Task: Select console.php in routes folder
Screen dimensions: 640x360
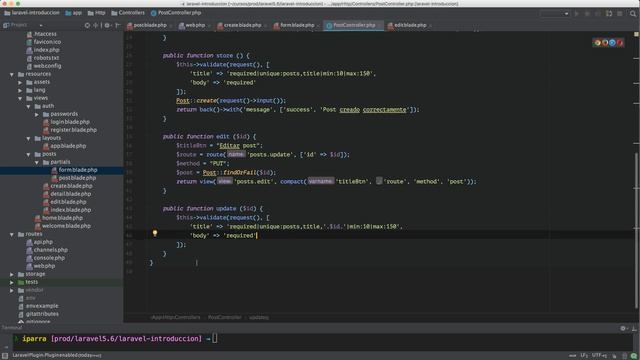Action: pyautogui.click(x=46, y=258)
